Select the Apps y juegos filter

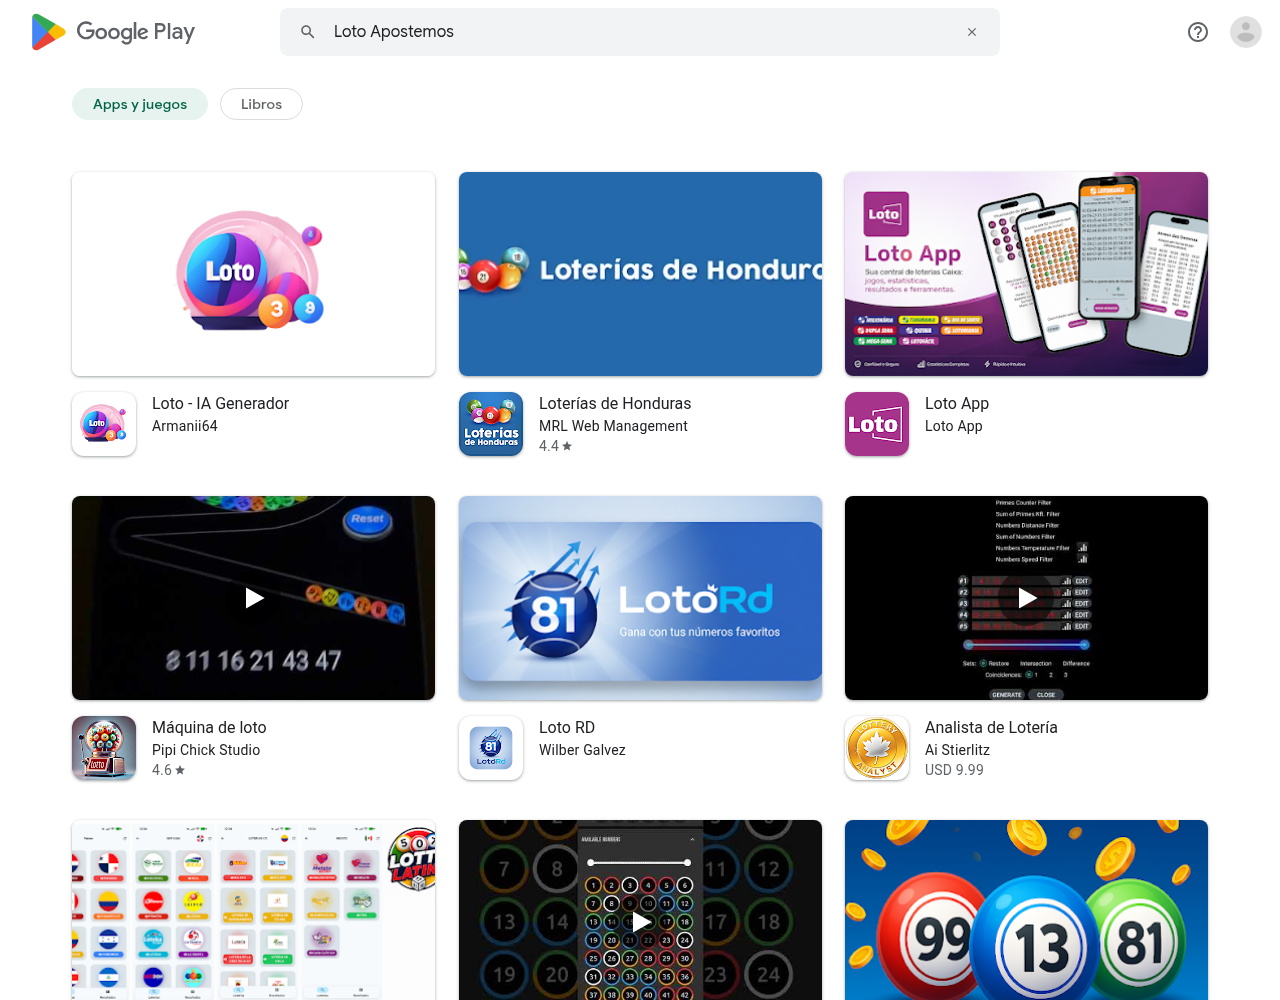pyautogui.click(x=140, y=104)
